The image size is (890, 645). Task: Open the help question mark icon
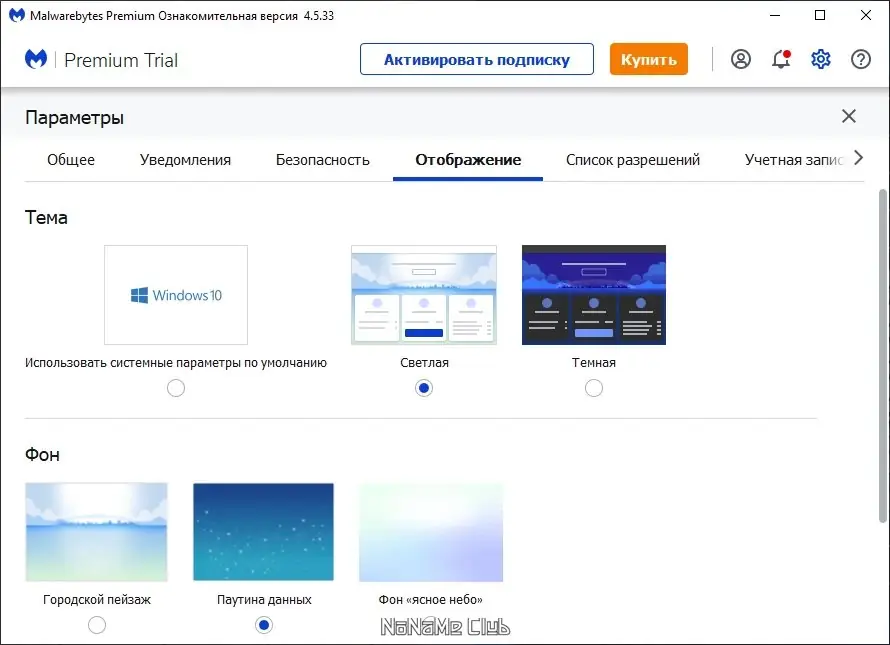pos(861,59)
